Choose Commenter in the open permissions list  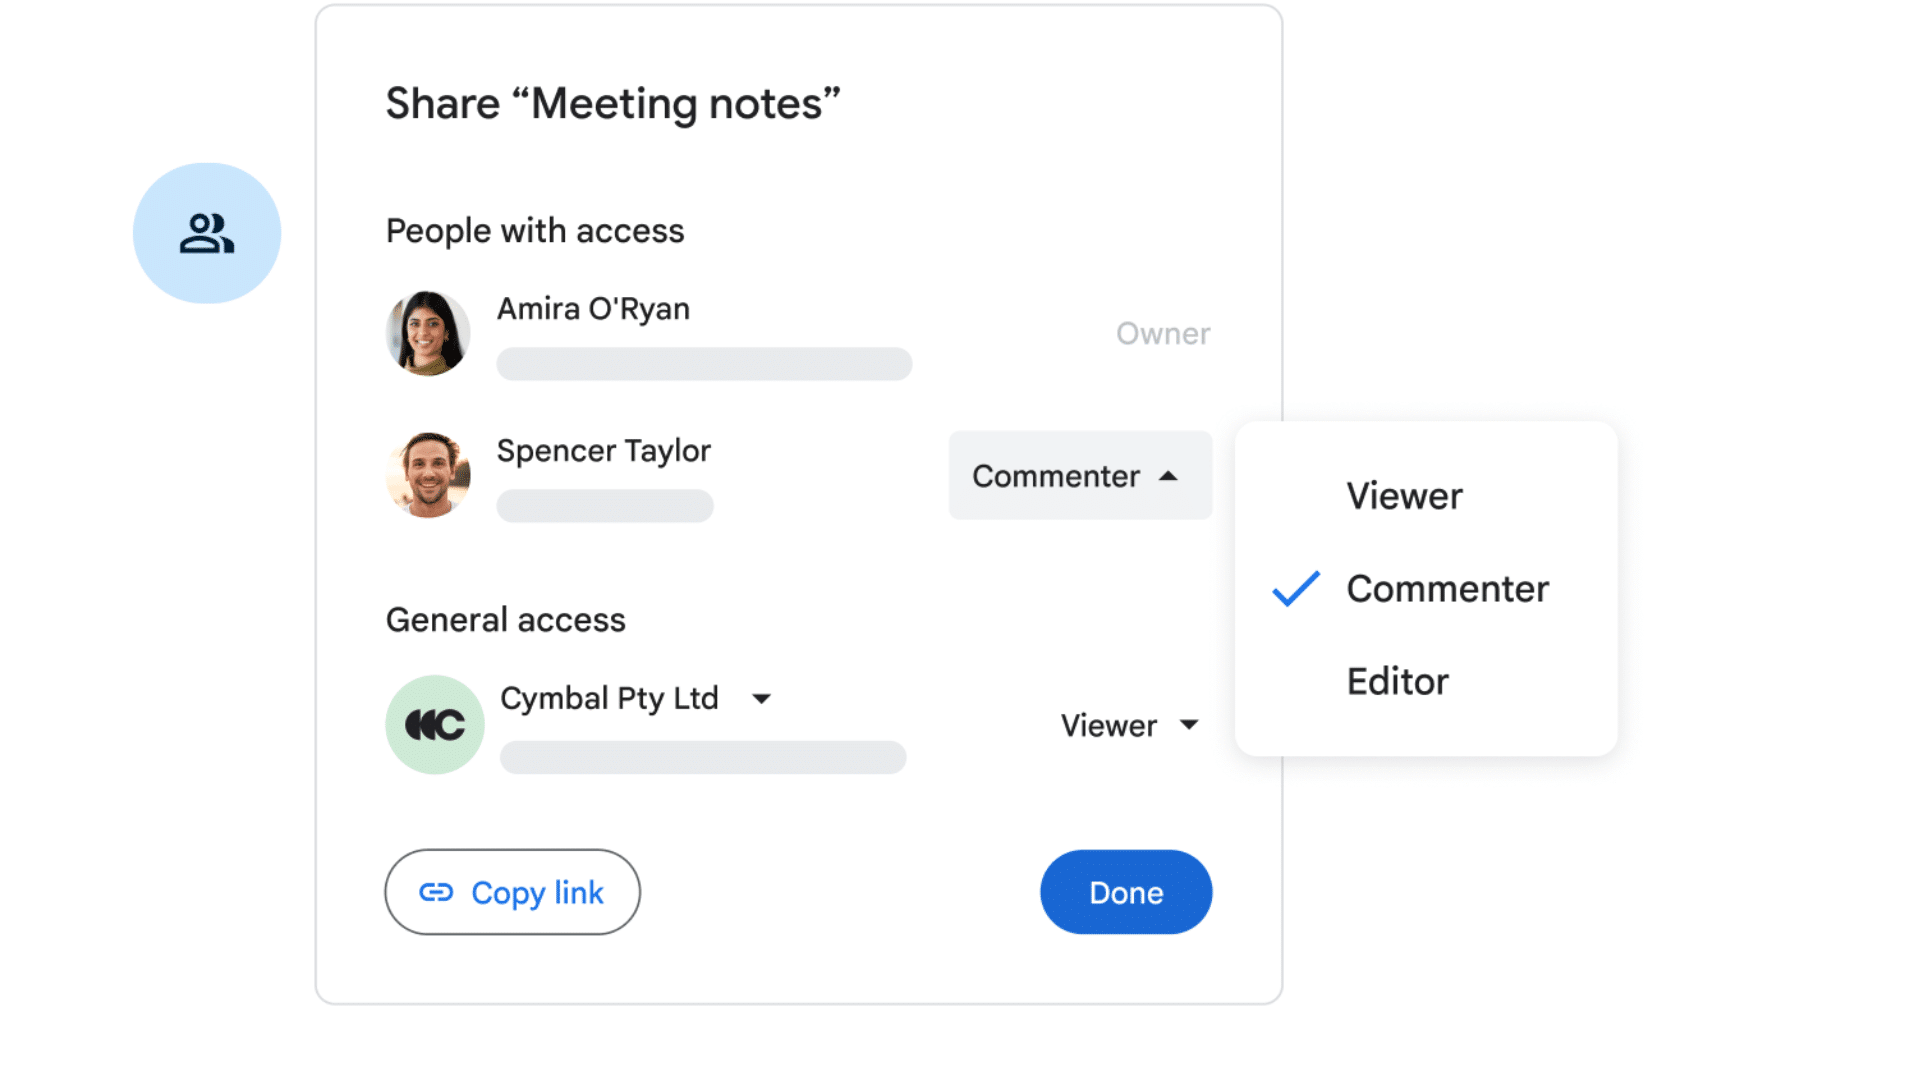coord(1447,589)
